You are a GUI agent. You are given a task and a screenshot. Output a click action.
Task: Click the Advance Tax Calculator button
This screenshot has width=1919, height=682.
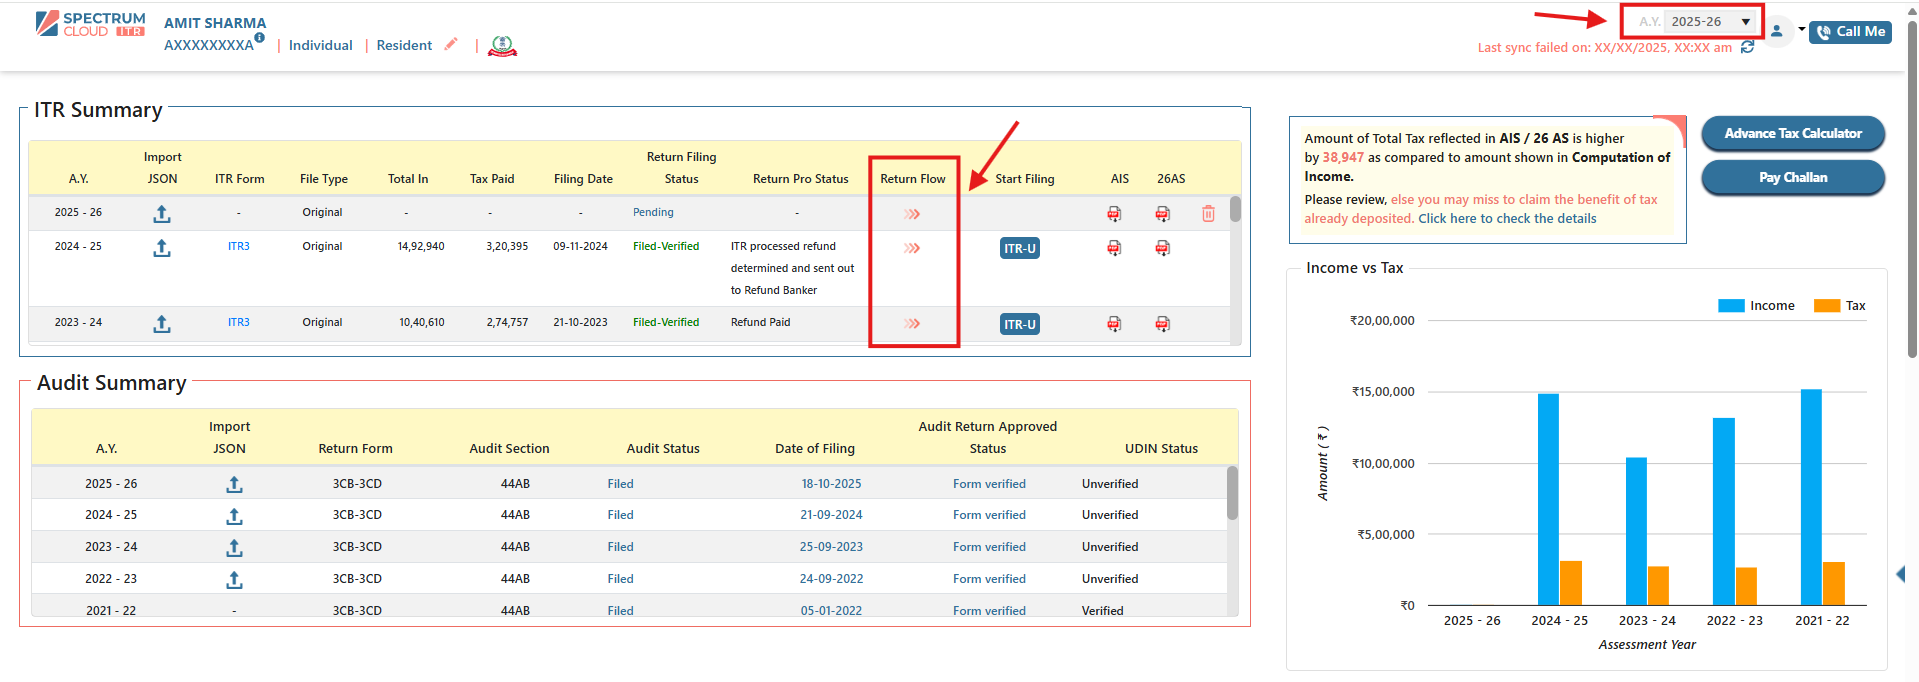click(x=1792, y=133)
